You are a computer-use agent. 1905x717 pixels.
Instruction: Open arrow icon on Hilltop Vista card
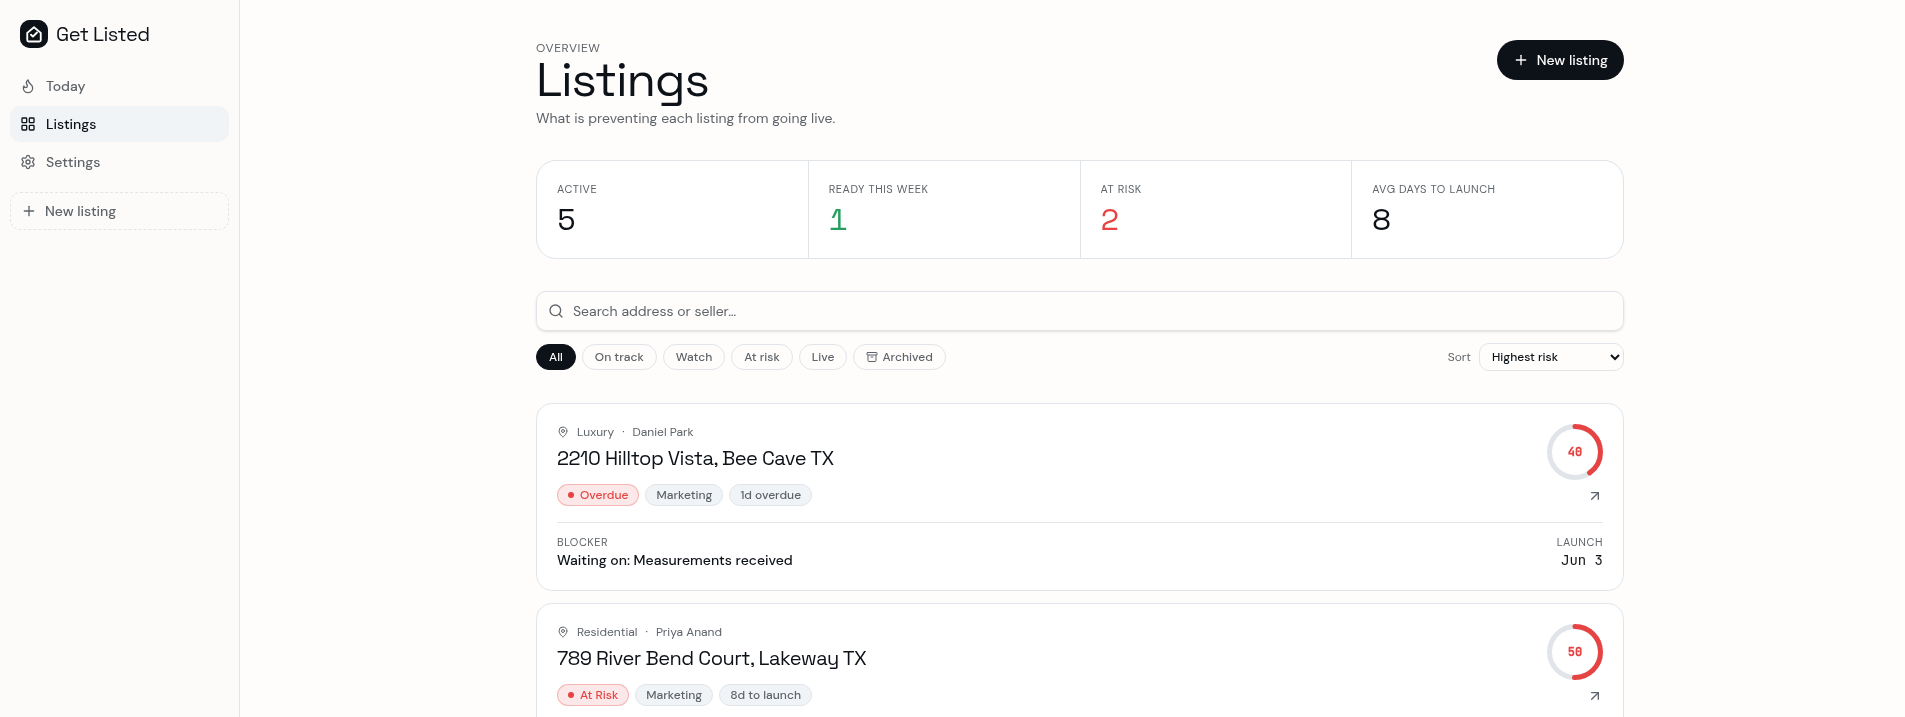[1595, 496]
